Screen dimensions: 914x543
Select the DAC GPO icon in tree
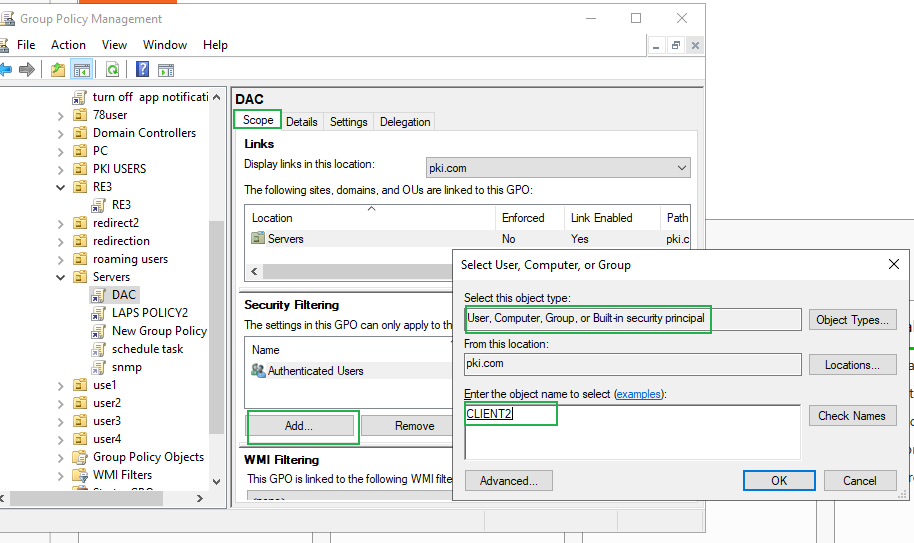click(98, 295)
